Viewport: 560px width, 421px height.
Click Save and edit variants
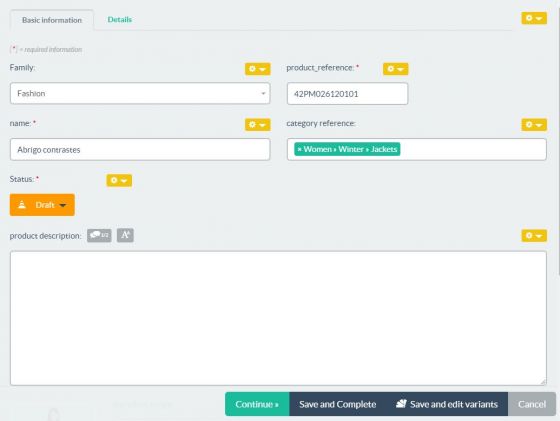pos(447,404)
